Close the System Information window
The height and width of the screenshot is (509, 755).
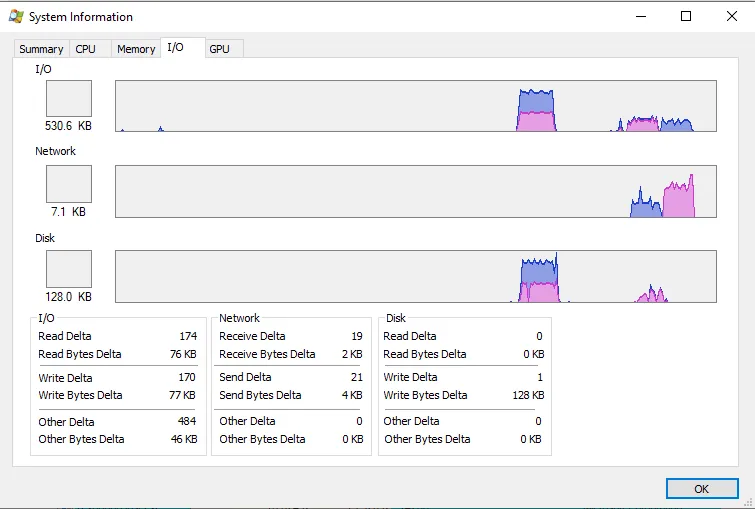pyautogui.click(x=732, y=16)
